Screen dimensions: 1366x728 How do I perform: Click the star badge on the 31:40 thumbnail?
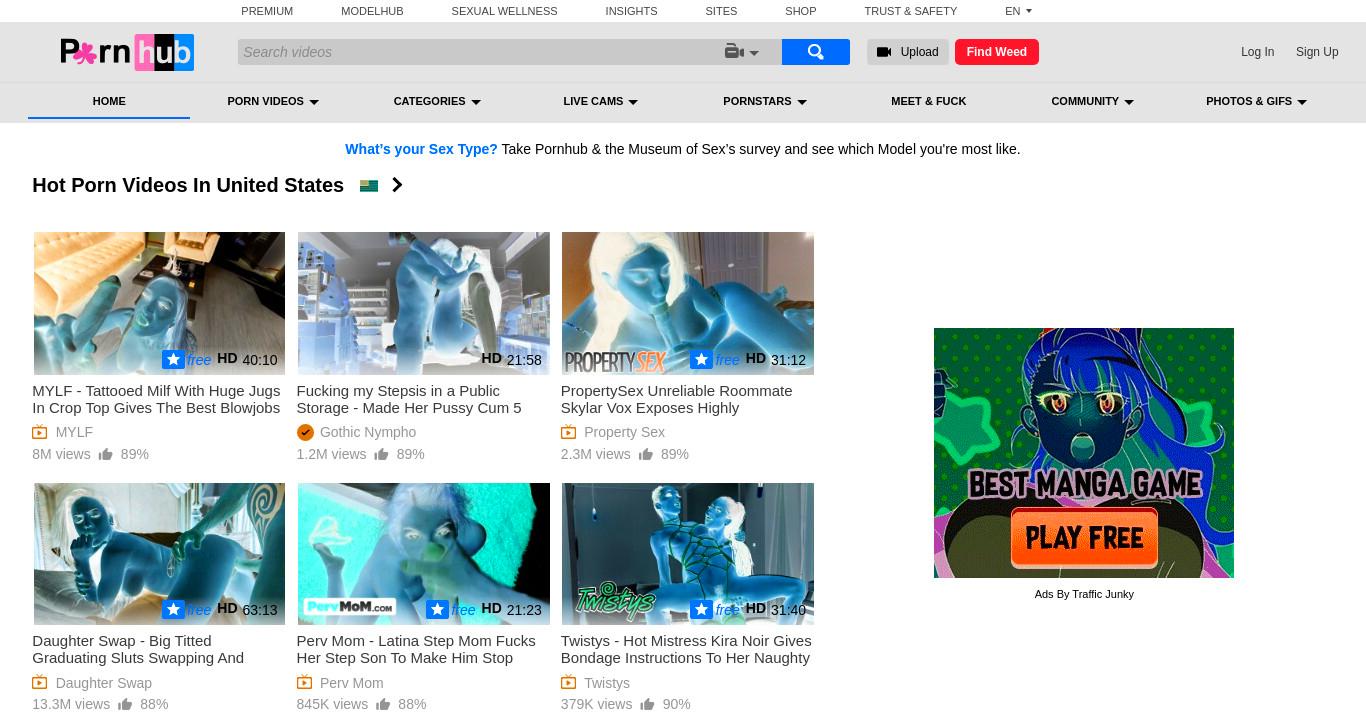(701, 609)
